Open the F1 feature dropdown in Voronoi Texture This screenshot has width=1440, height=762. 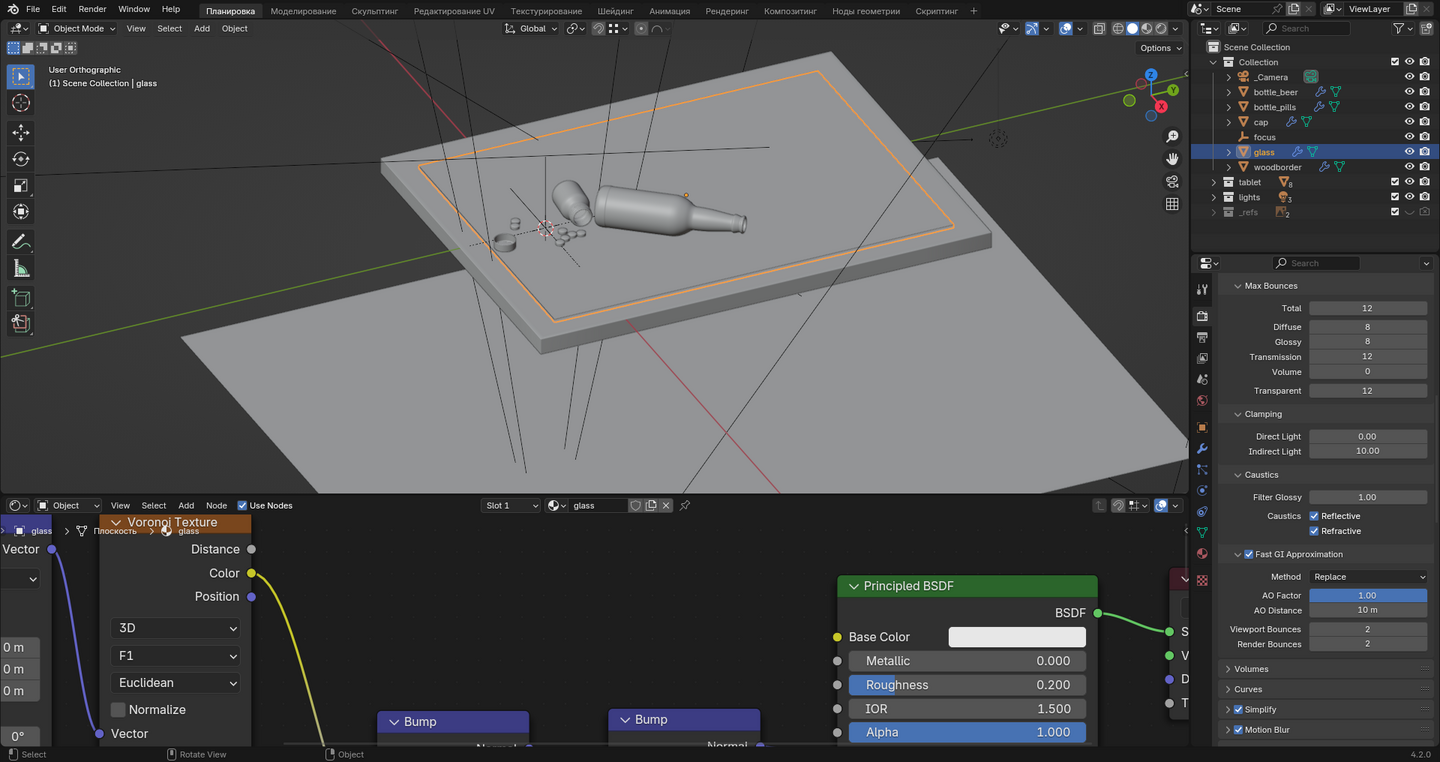coord(176,656)
